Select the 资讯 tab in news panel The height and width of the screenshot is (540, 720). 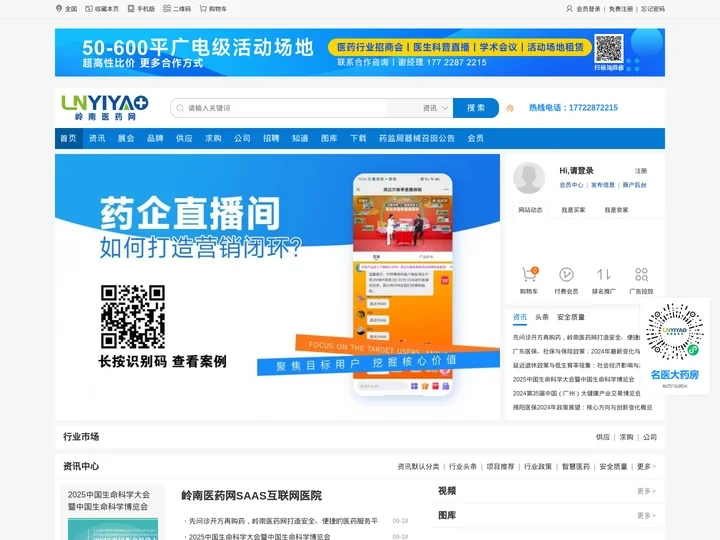tap(520, 317)
